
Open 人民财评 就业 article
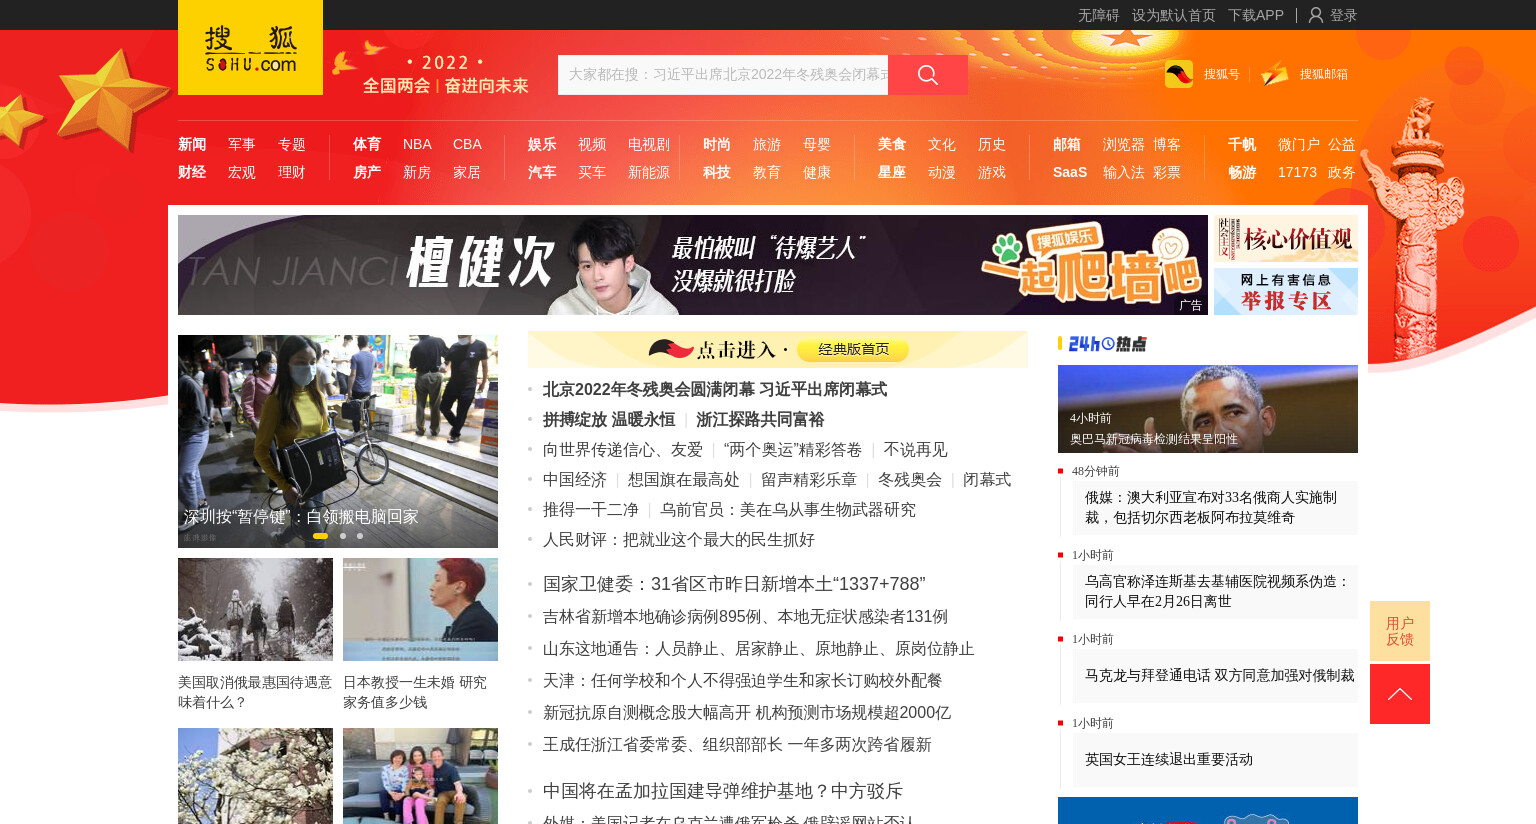[679, 540]
